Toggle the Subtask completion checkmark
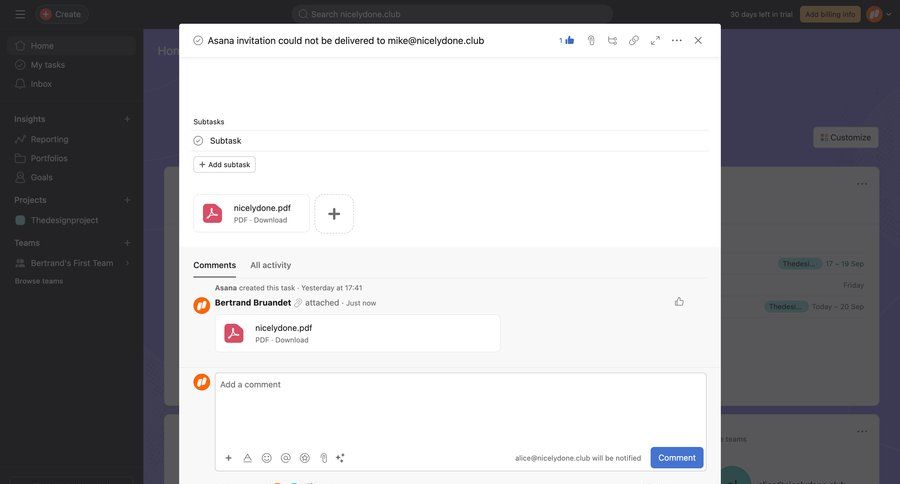Viewport: 900px width, 484px height. tap(198, 141)
